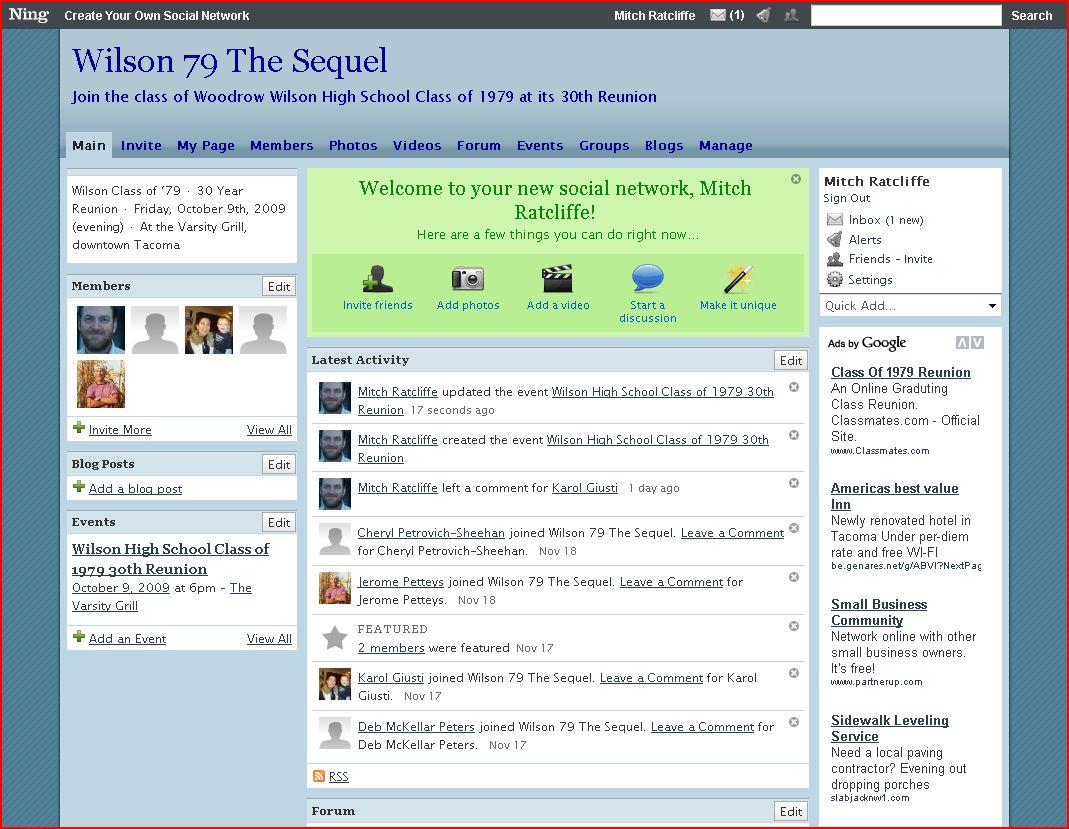Viewport: 1069px width, 829px height.
Task: Dismiss Cheryl Petrovich-Sheehan joined activity item
Action: pyautogui.click(x=794, y=528)
